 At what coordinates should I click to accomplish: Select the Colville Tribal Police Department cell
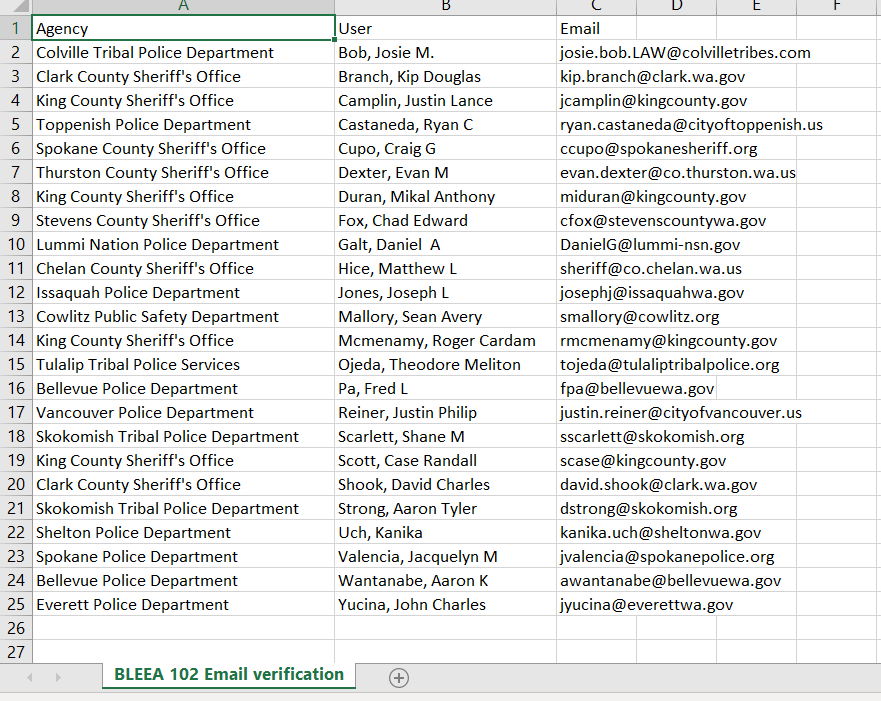(183, 53)
